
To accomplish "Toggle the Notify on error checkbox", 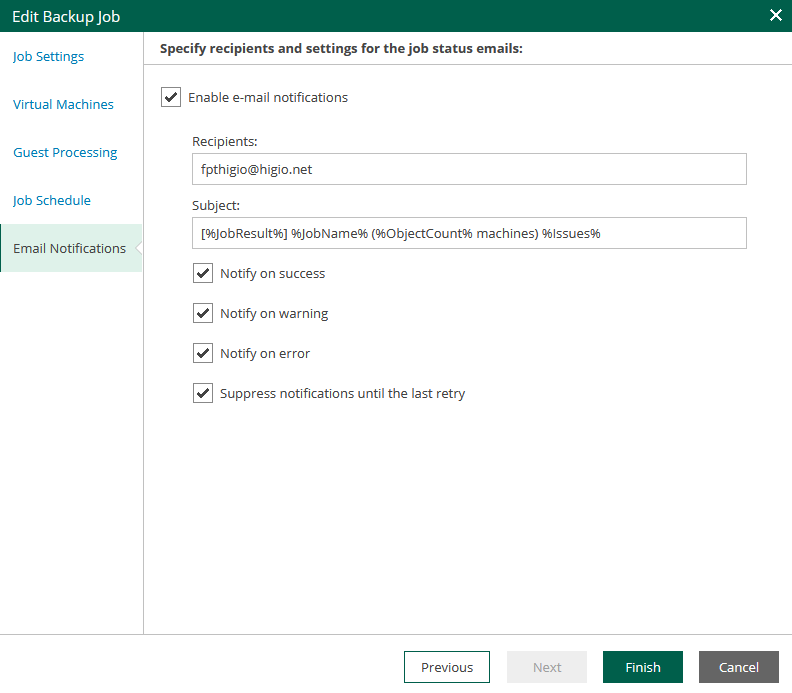I will [203, 354].
